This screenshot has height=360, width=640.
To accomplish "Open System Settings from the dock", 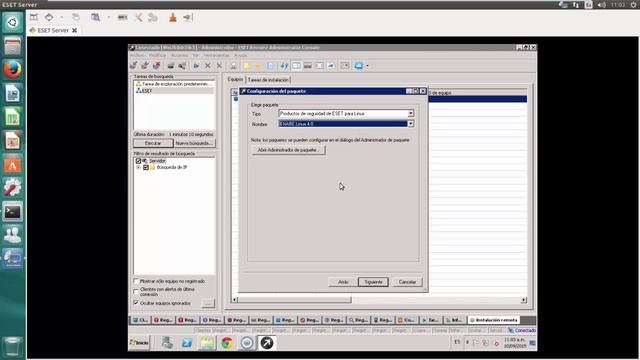I will tap(12, 188).
